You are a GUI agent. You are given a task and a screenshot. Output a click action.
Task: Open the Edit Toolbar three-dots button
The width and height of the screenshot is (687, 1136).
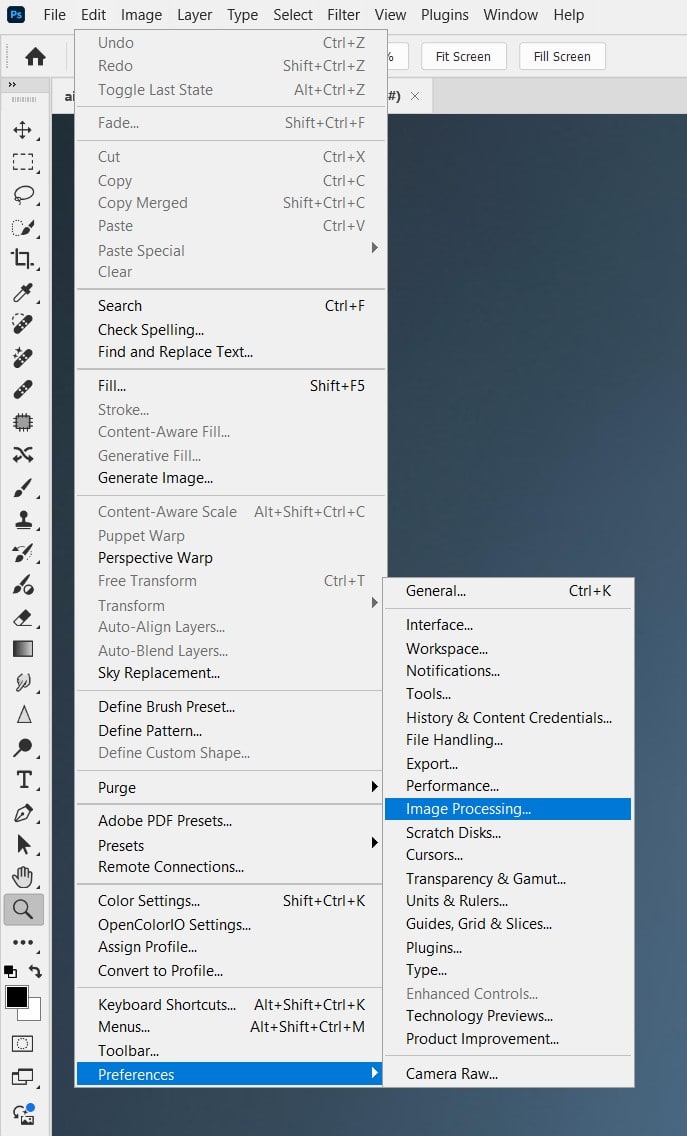point(23,943)
